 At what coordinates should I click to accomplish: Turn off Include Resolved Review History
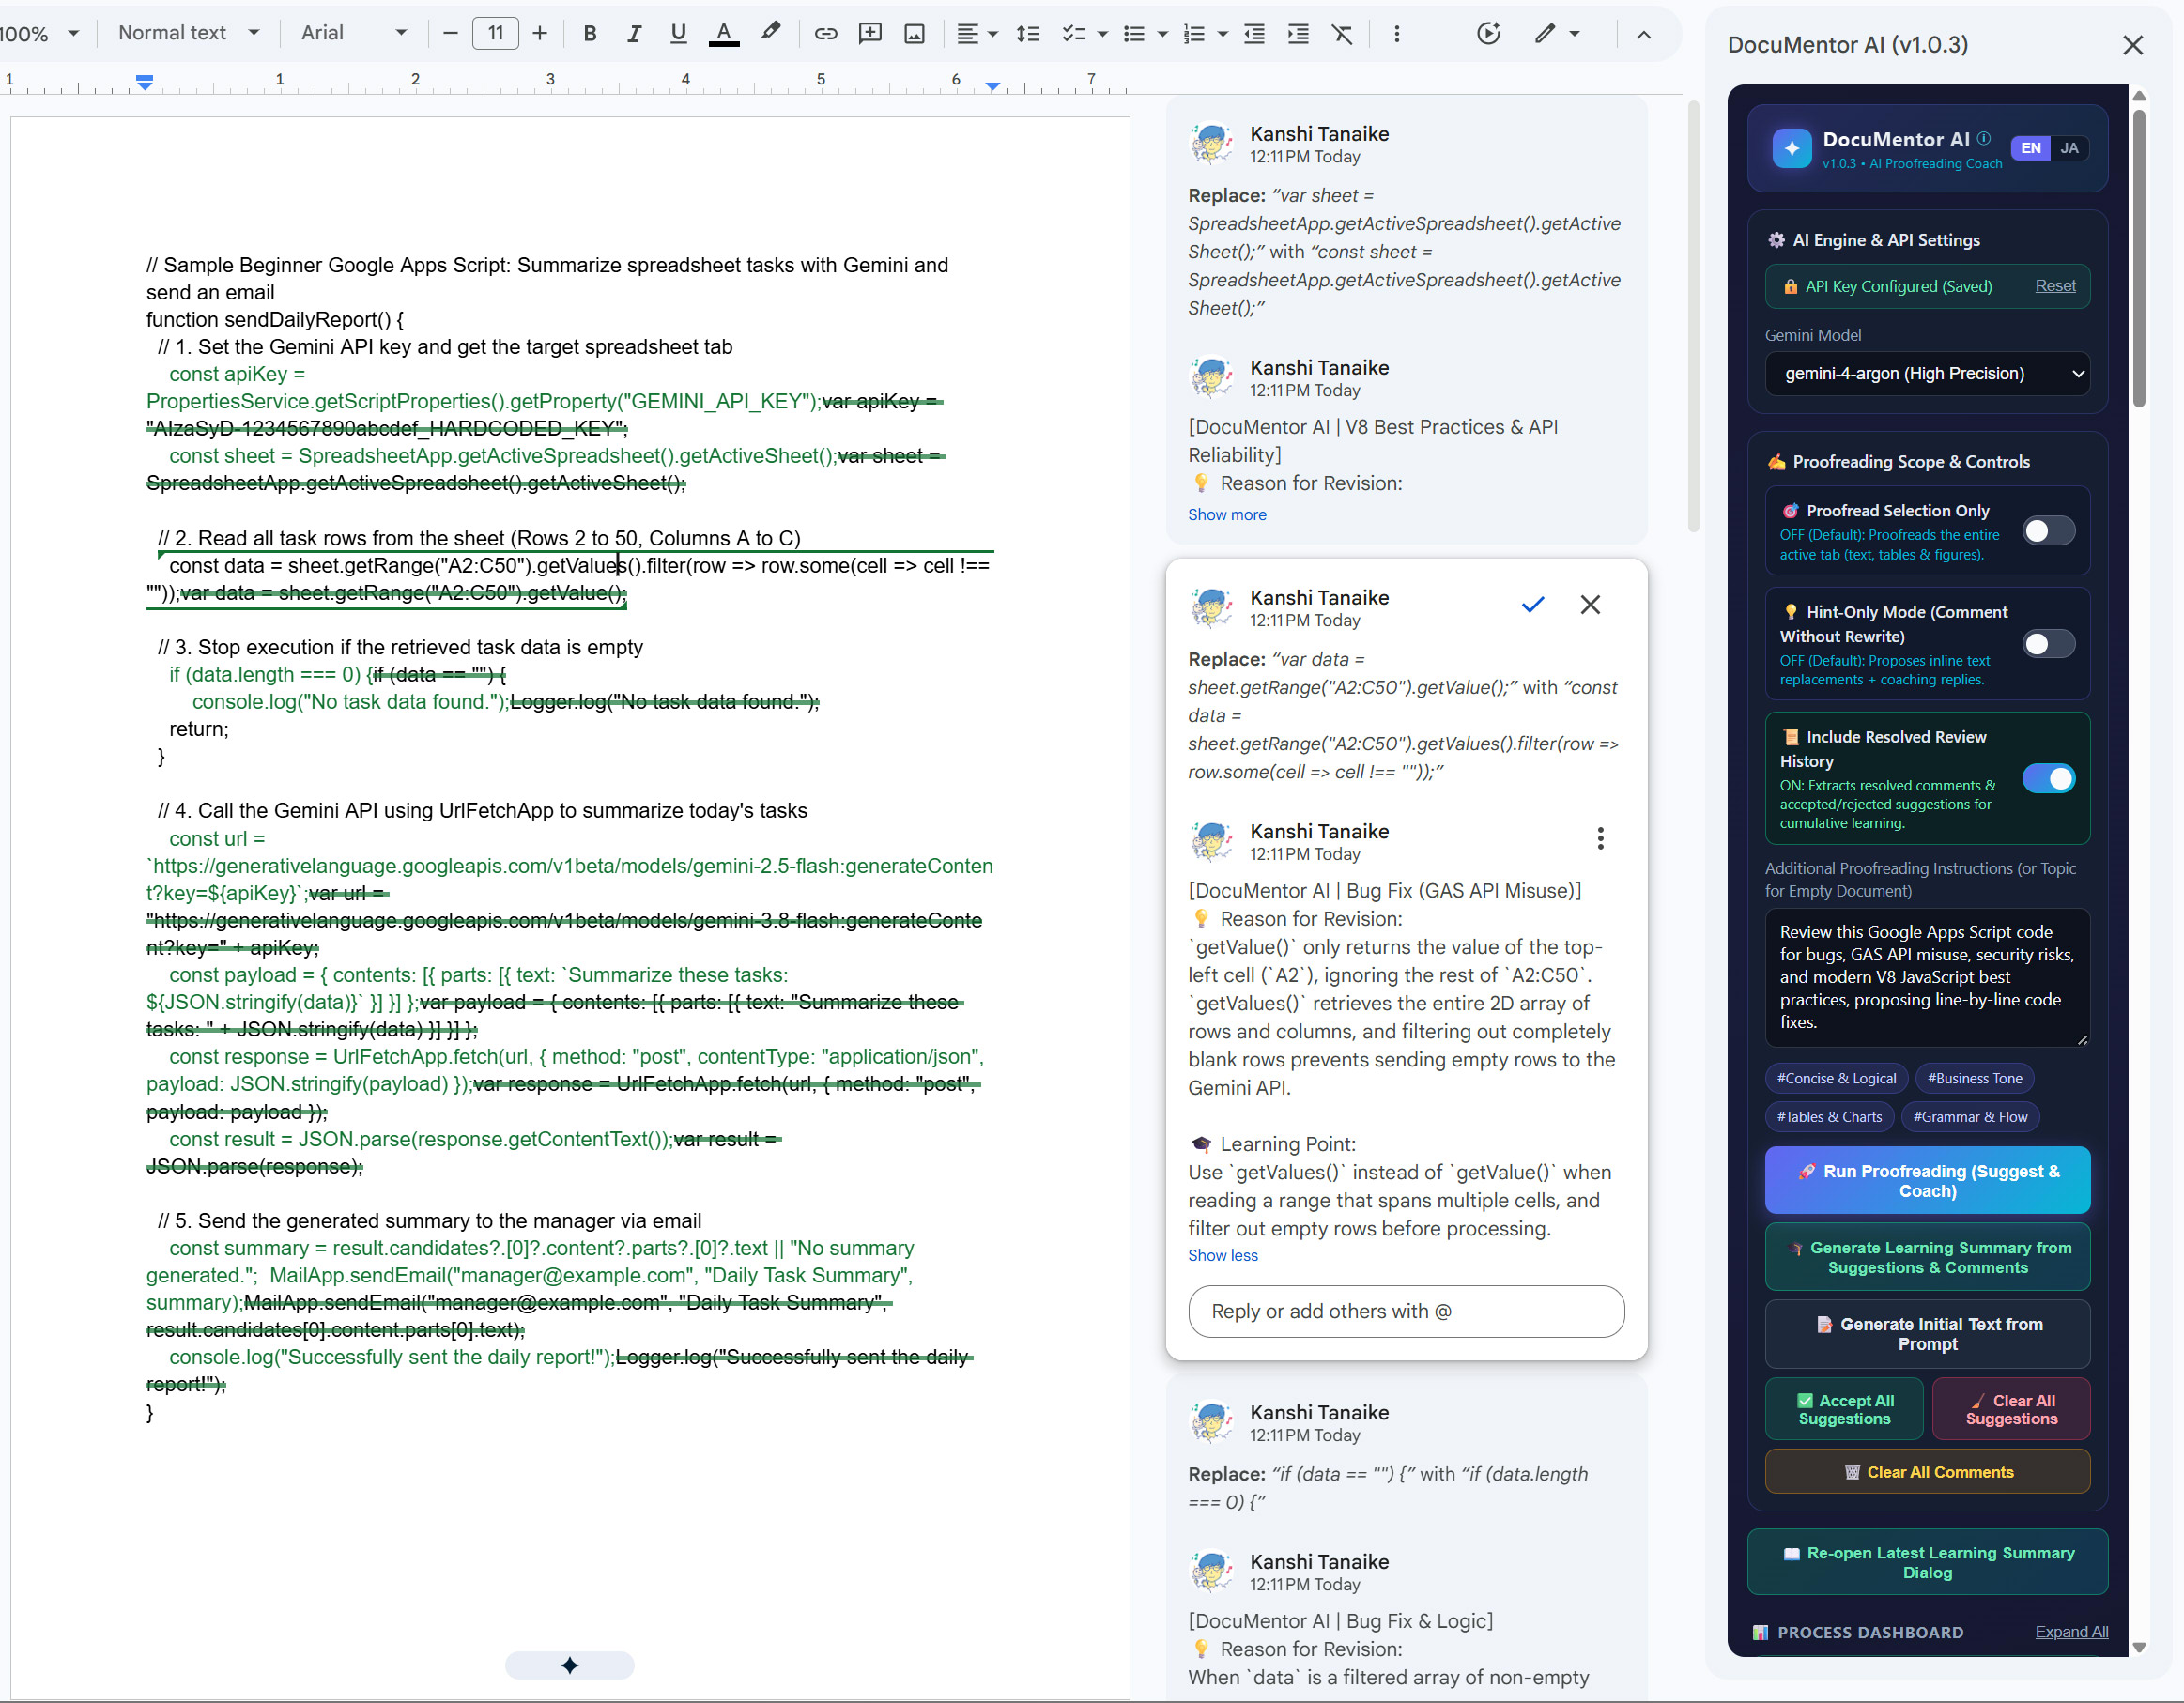(x=2048, y=778)
